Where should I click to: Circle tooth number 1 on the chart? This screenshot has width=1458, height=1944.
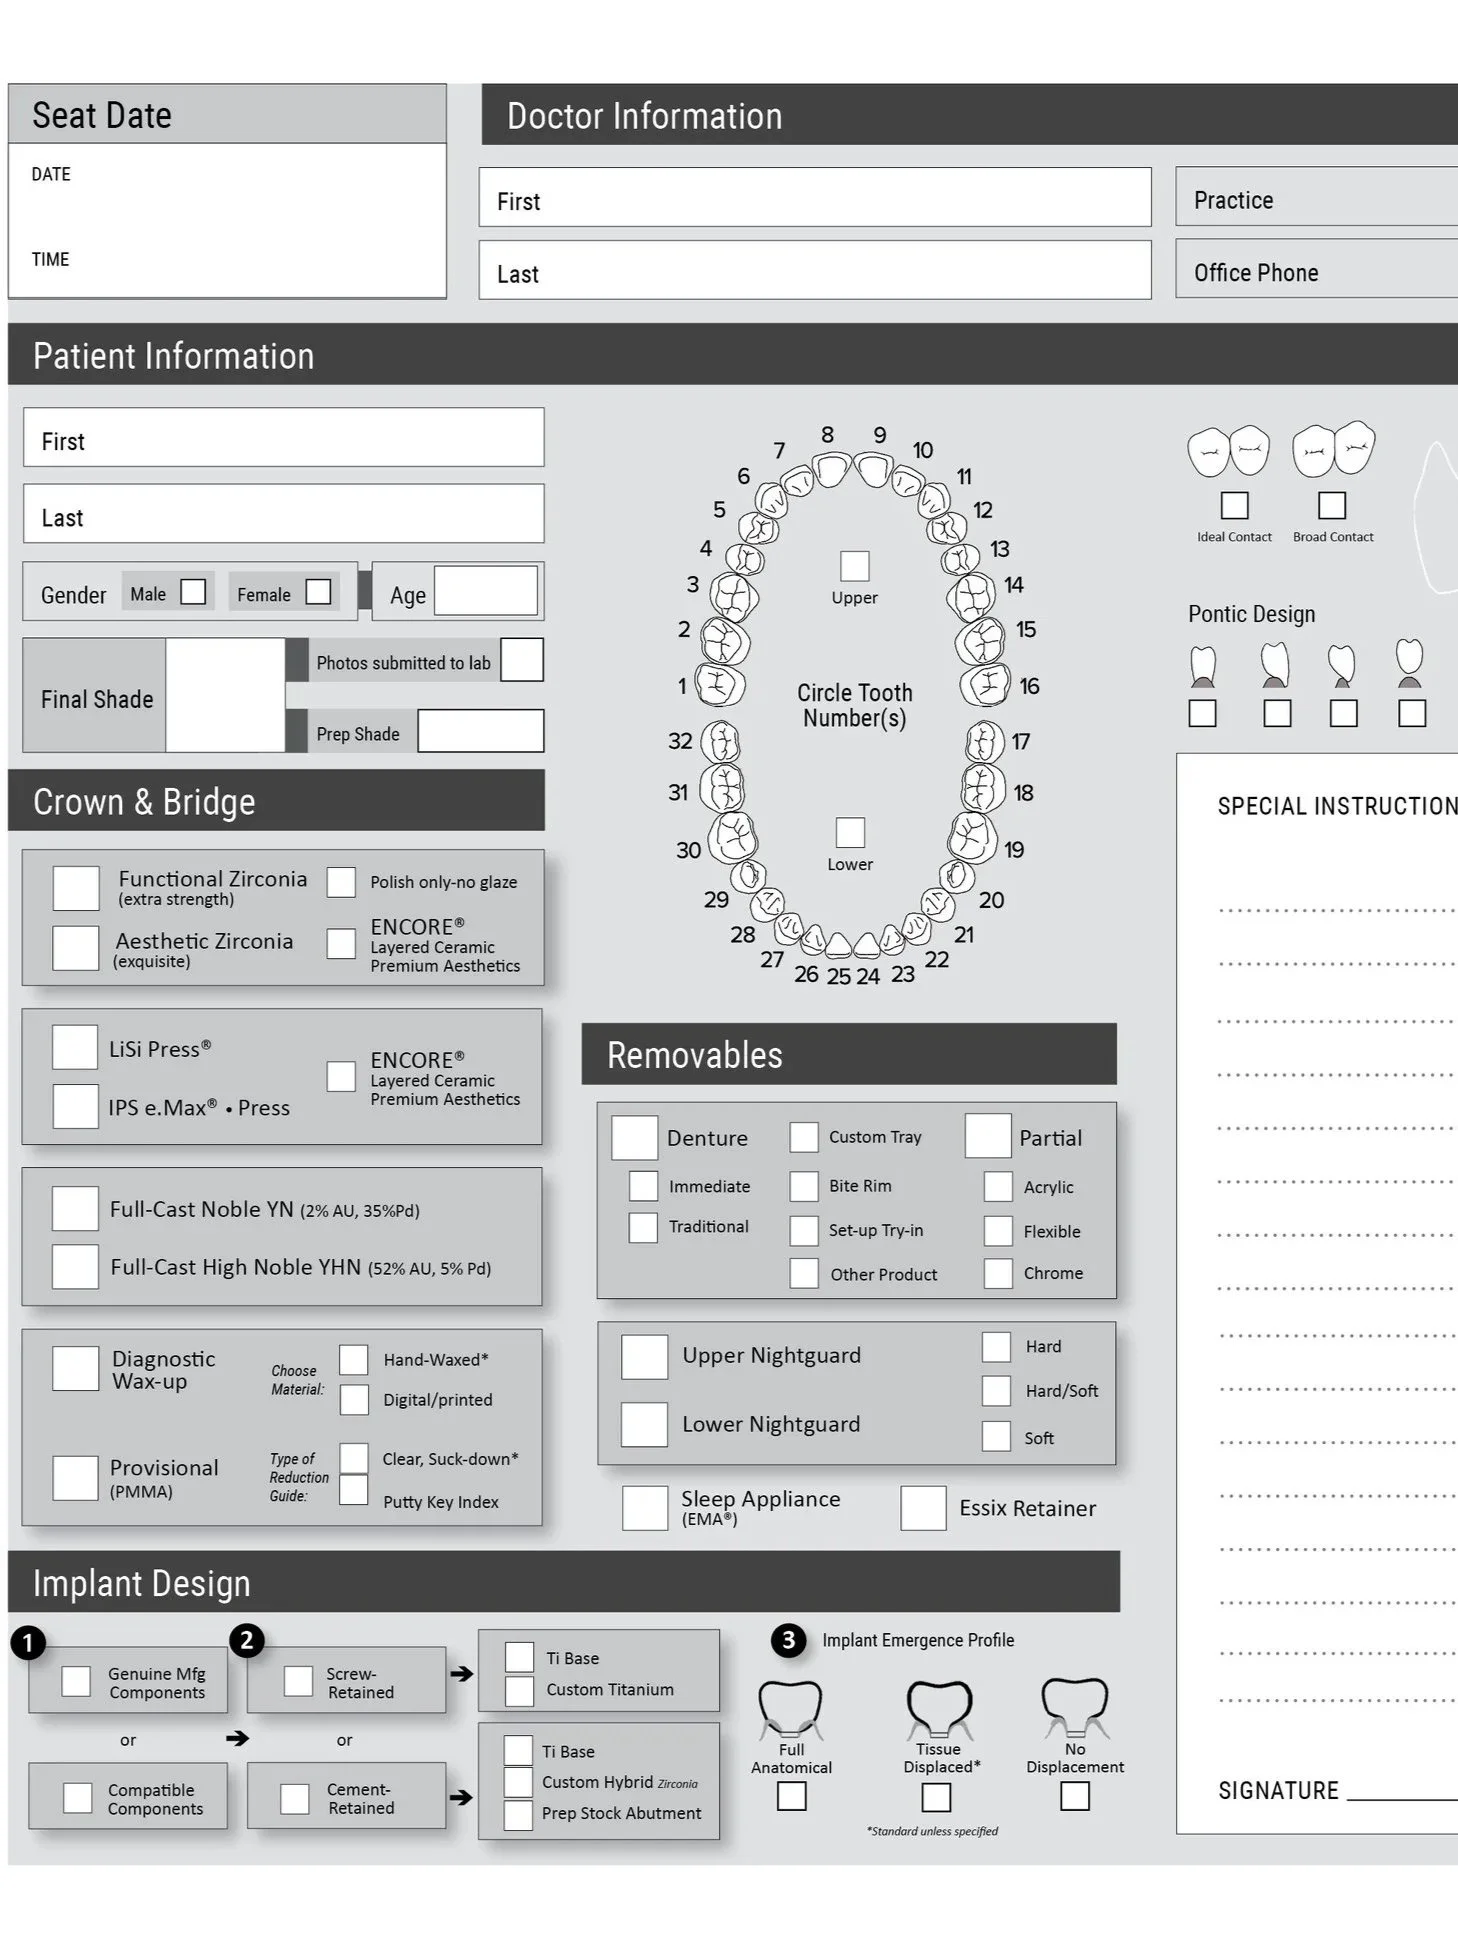click(x=720, y=685)
